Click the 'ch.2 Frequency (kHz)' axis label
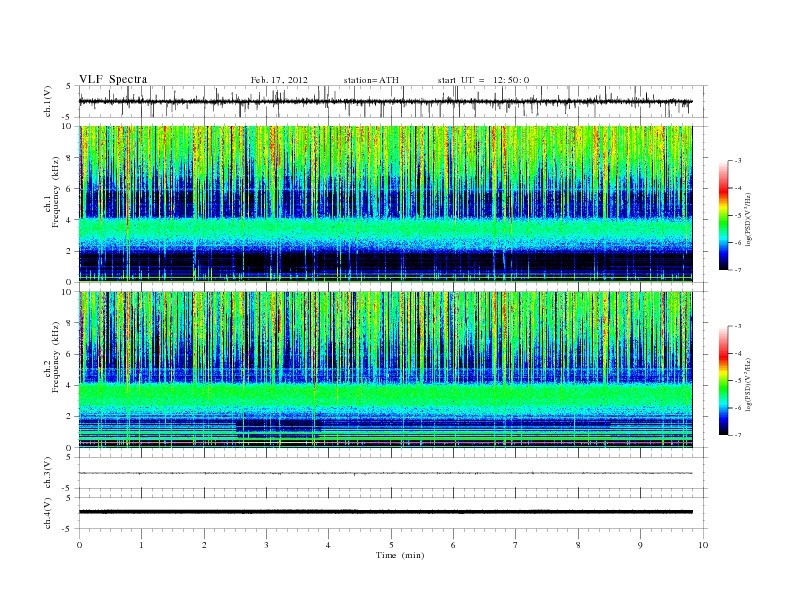 (53, 358)
